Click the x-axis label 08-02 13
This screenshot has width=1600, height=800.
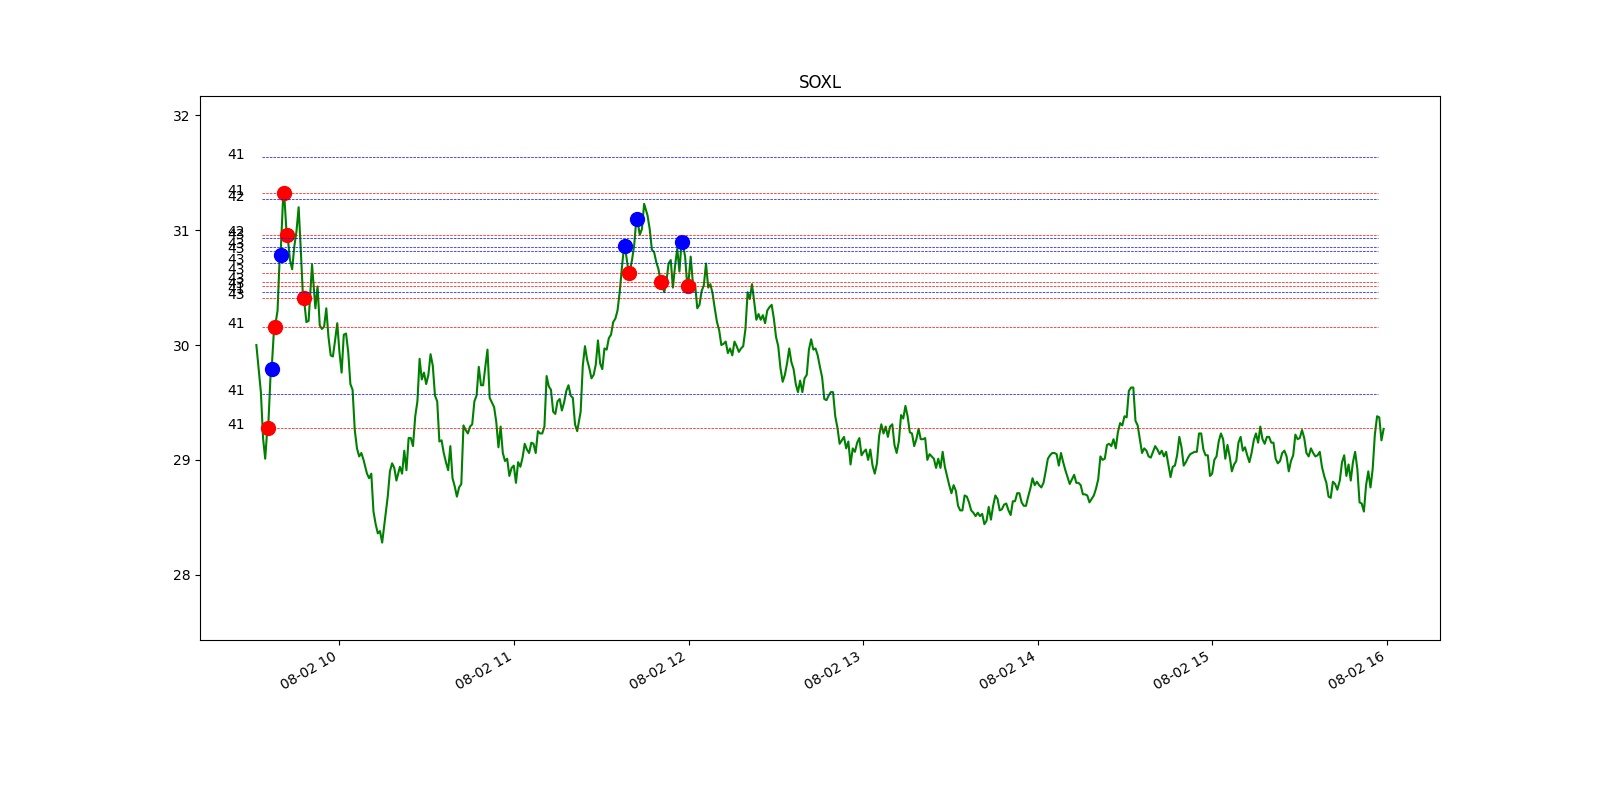(x=833, y=670)
